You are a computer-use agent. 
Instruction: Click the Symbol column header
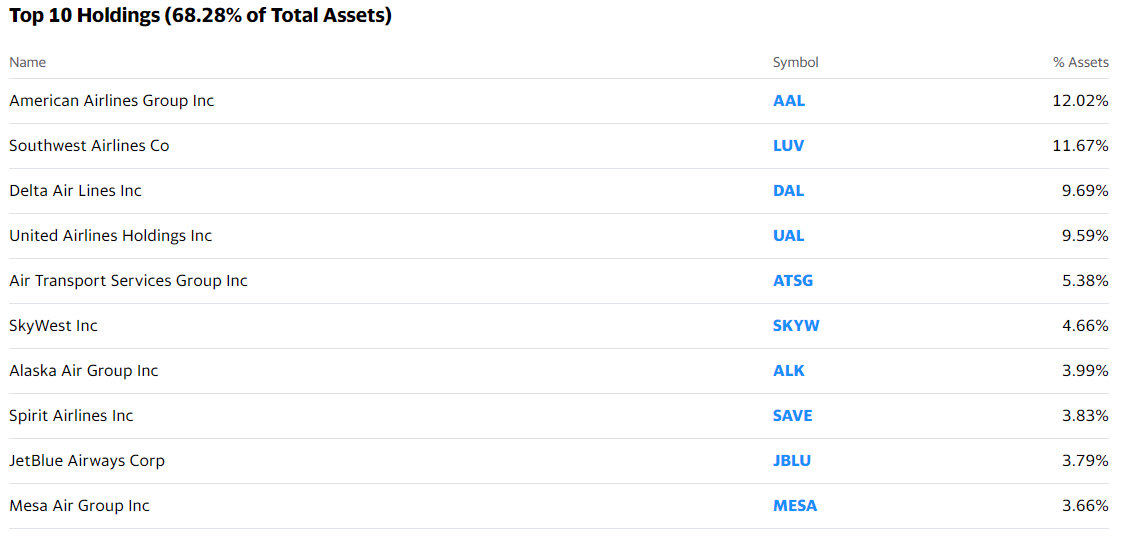pyautogui.click(x=795, y=63)
